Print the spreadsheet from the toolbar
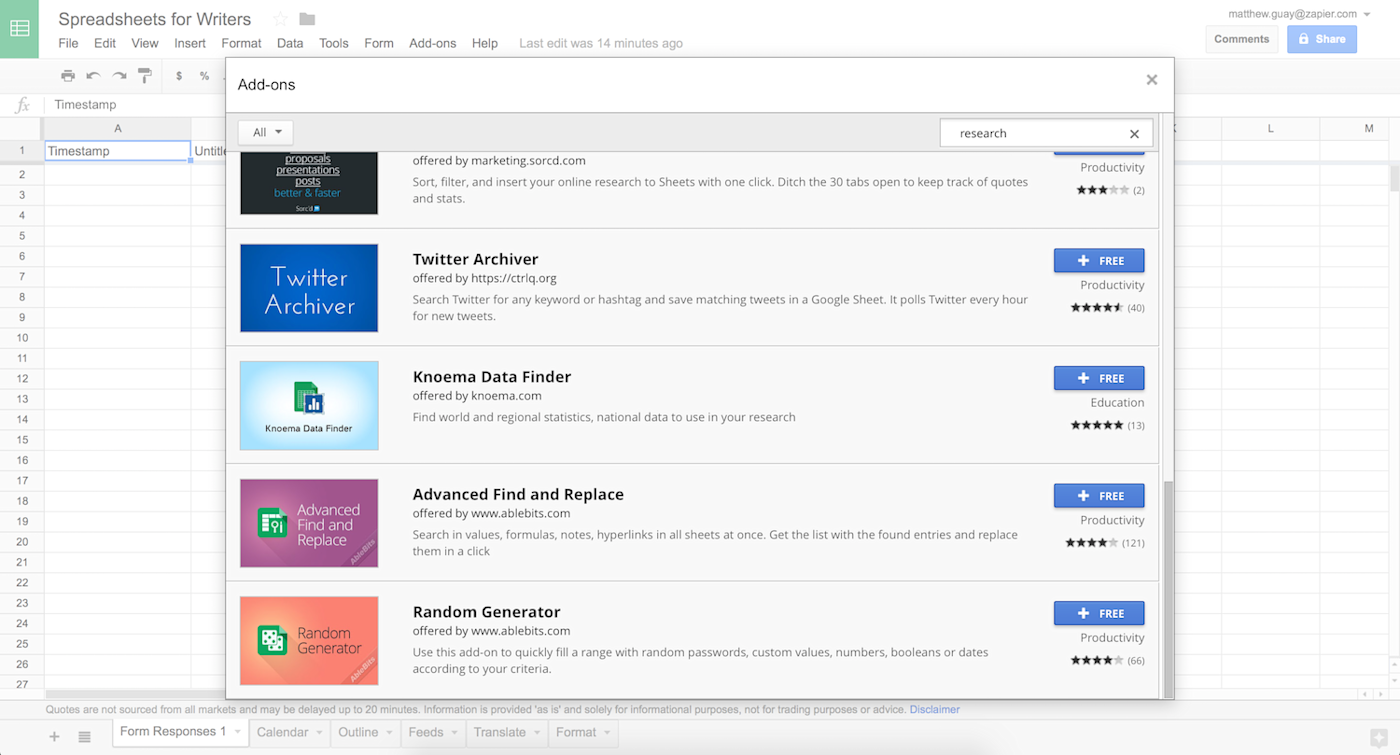Image resolution: width=1400 pixels, height=755 pixels. [x=68, y=76]
